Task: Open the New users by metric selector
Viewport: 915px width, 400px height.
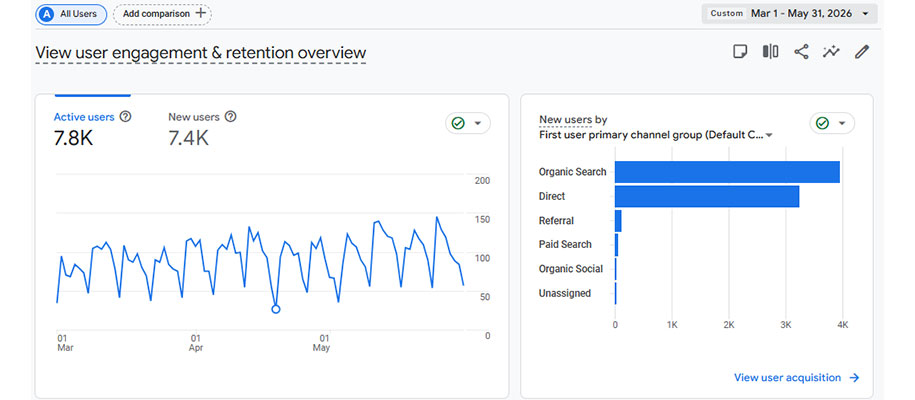Action: 573,120
